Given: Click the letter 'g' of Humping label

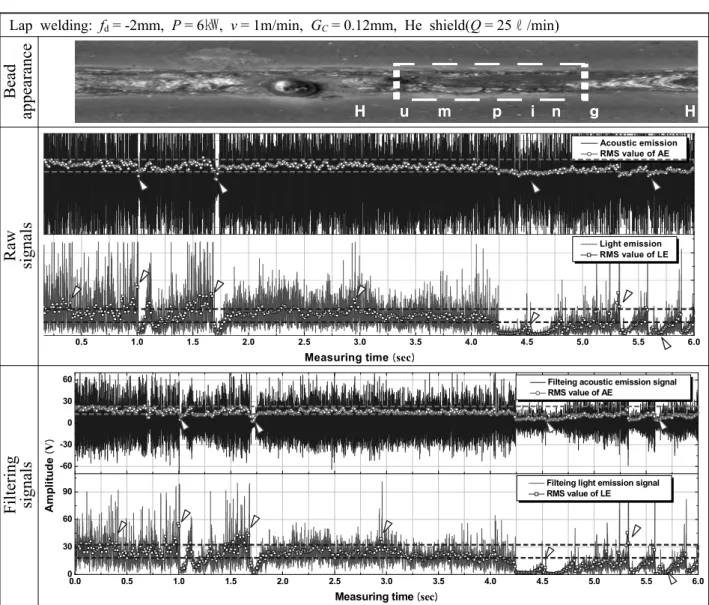Looking at the screenshot, I should click(594, 113).
